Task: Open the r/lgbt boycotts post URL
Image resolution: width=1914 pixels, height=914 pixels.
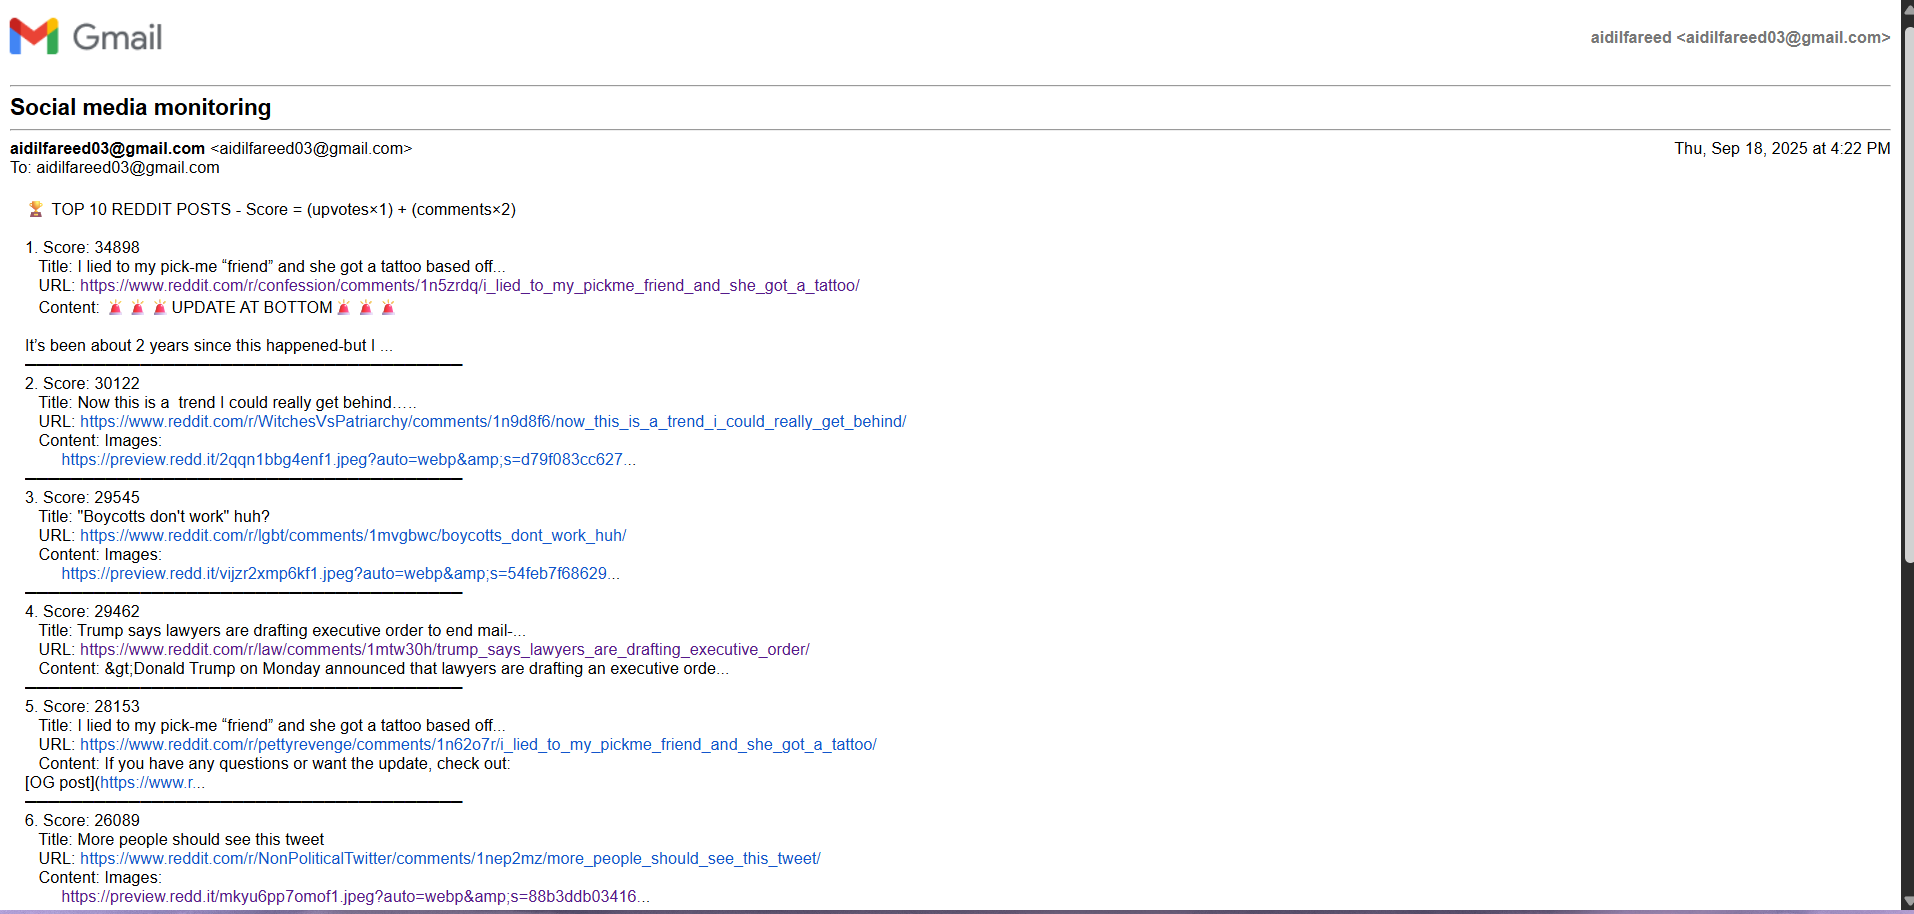Action: (353, 536)
